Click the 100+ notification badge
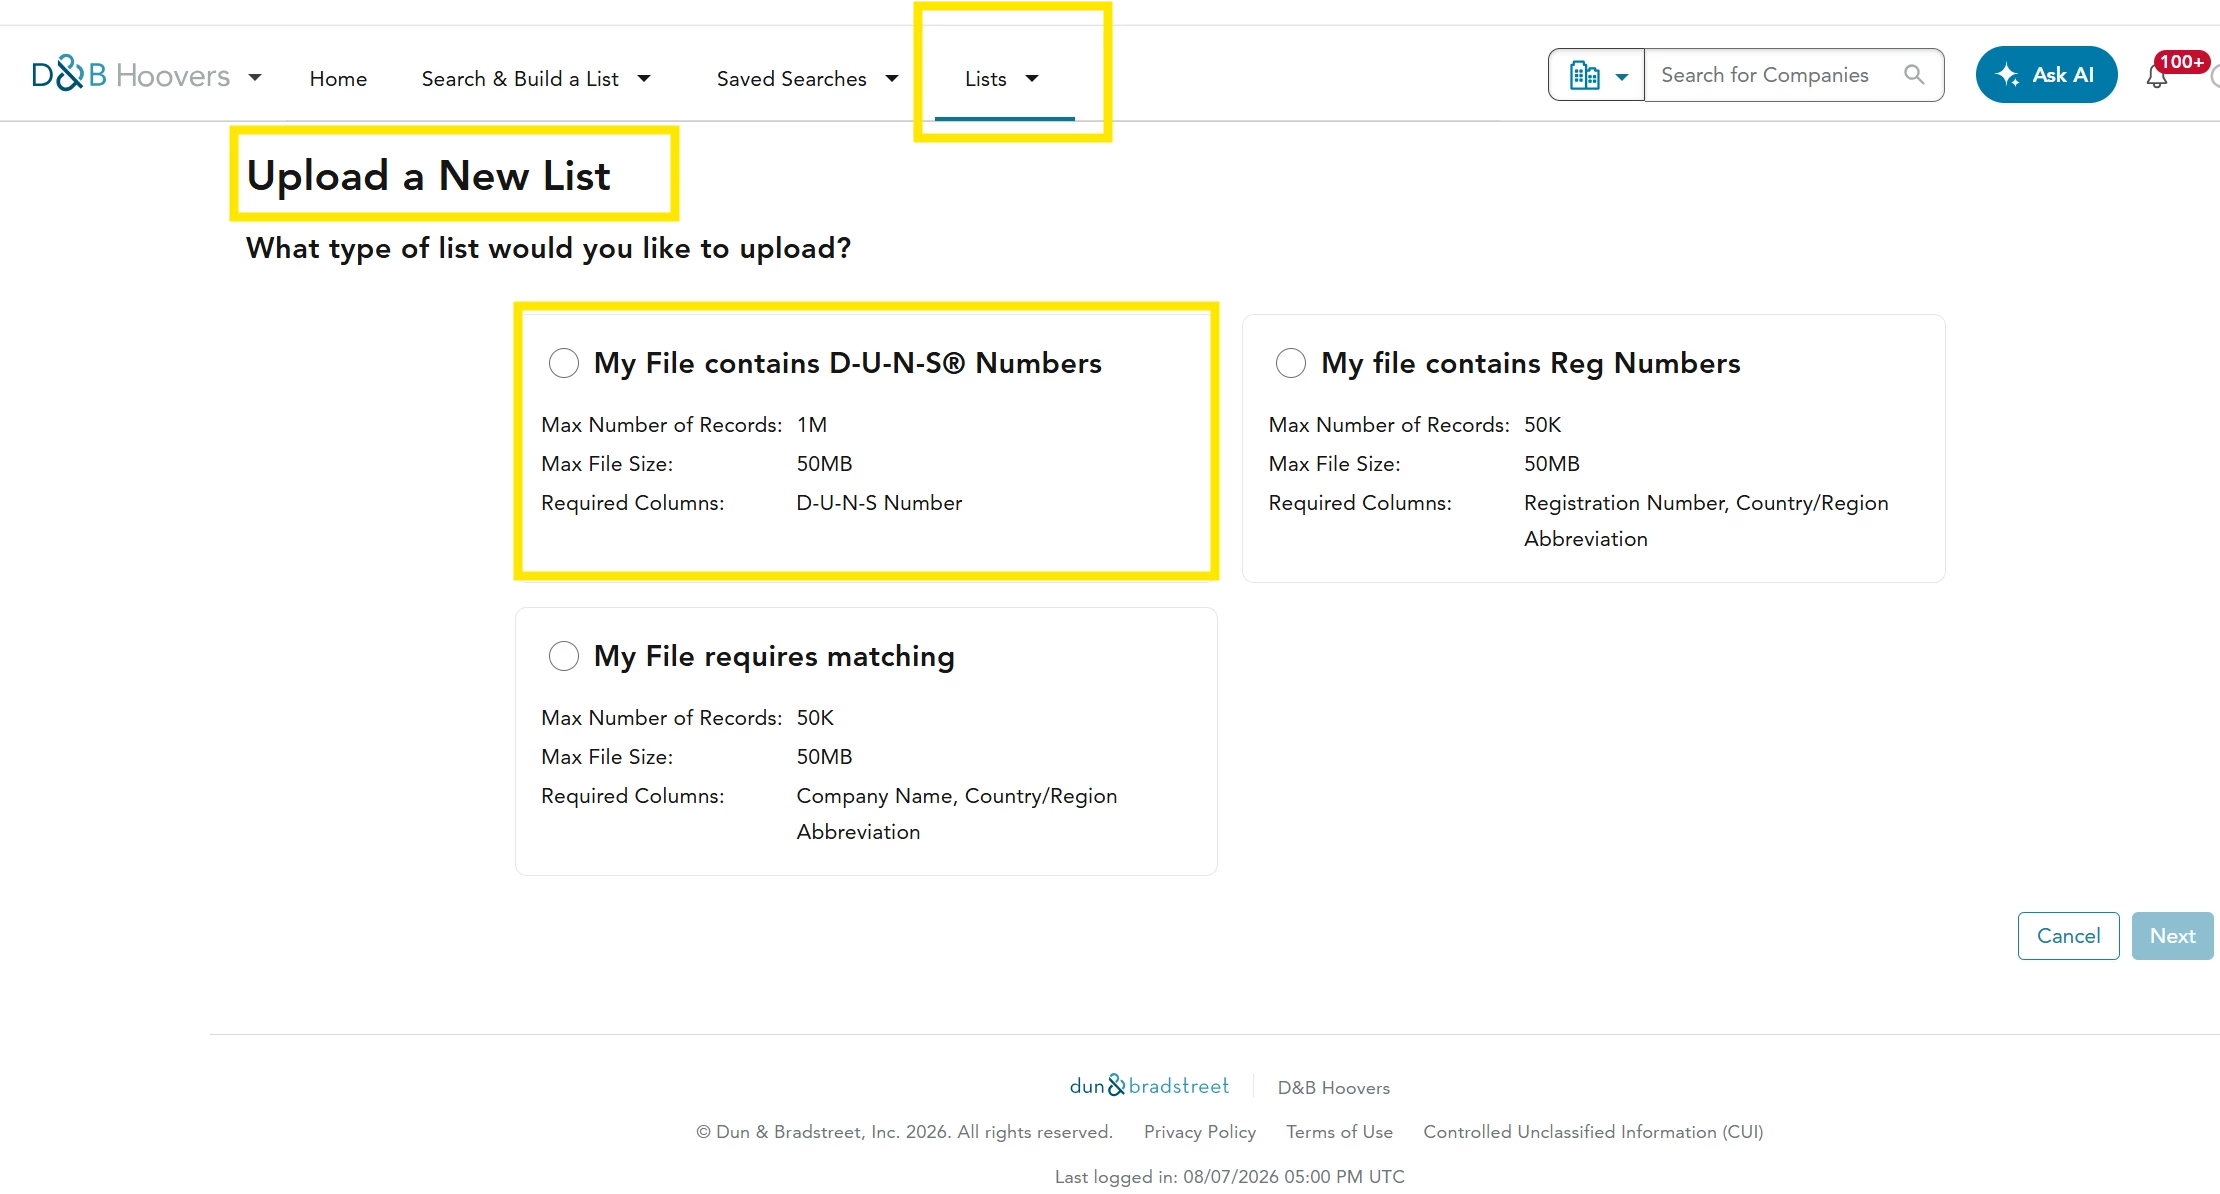This screenshot has width=2220, height=1194. [2181, 62]
